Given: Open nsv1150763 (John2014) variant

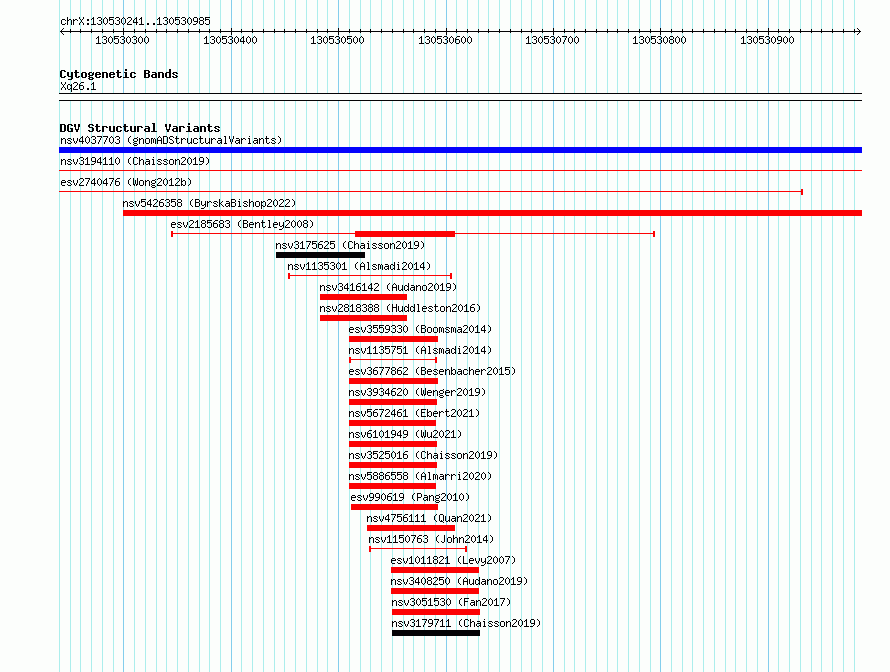Looking at the screenshot, I should tap(431, 539).
